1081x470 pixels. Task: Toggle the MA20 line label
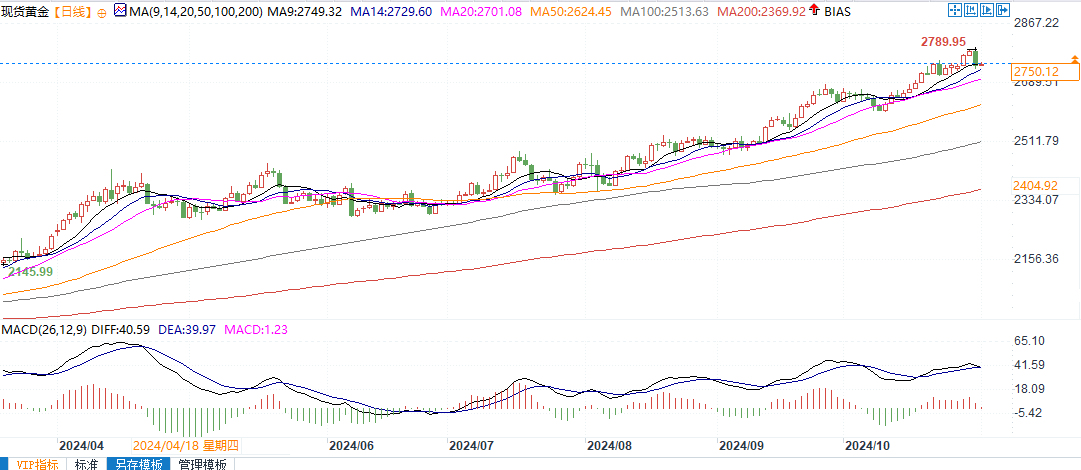[x=468, y=11]
